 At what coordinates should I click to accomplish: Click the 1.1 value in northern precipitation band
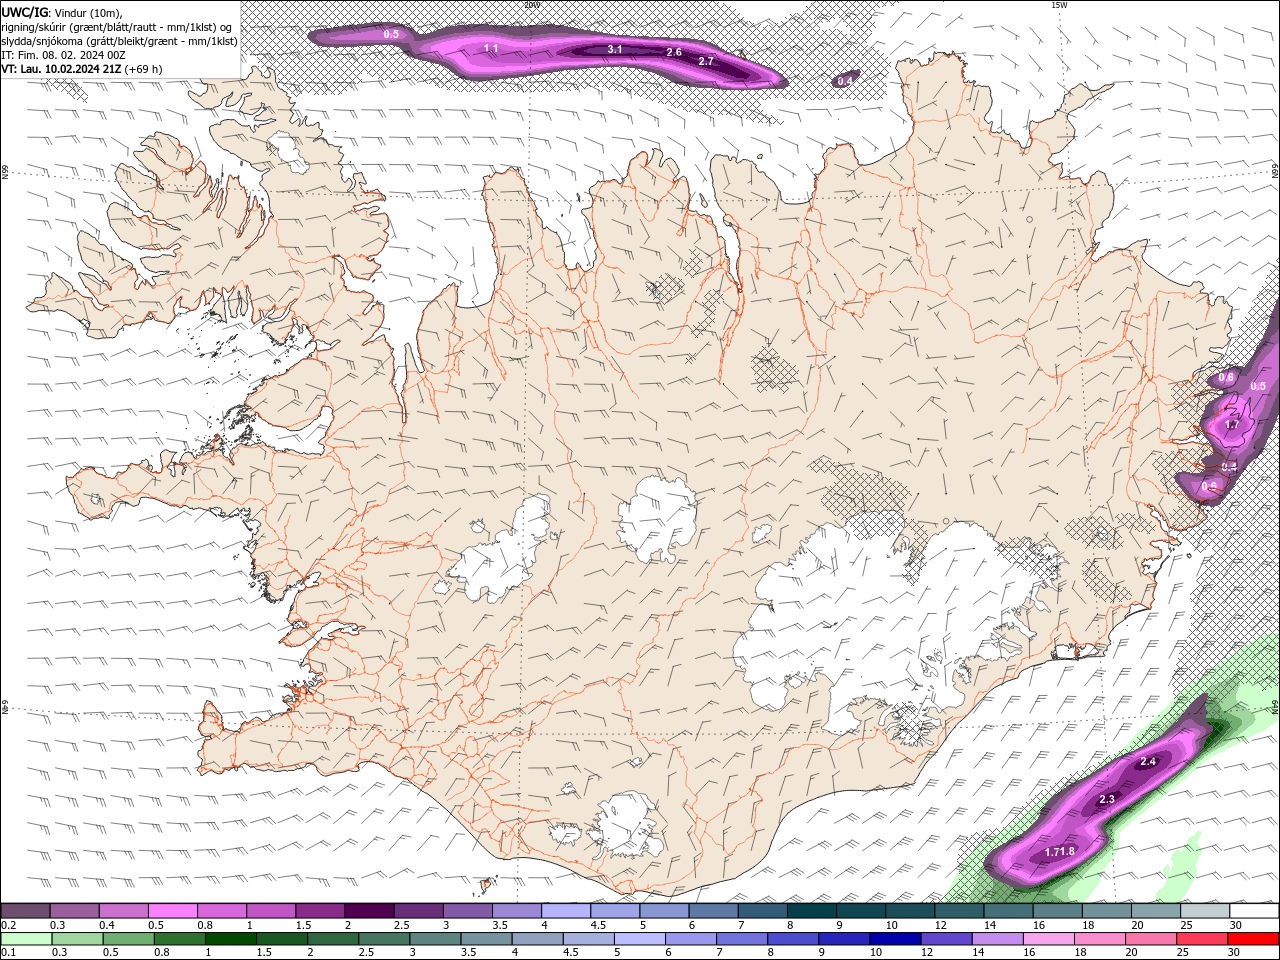[x=491, y=48]
